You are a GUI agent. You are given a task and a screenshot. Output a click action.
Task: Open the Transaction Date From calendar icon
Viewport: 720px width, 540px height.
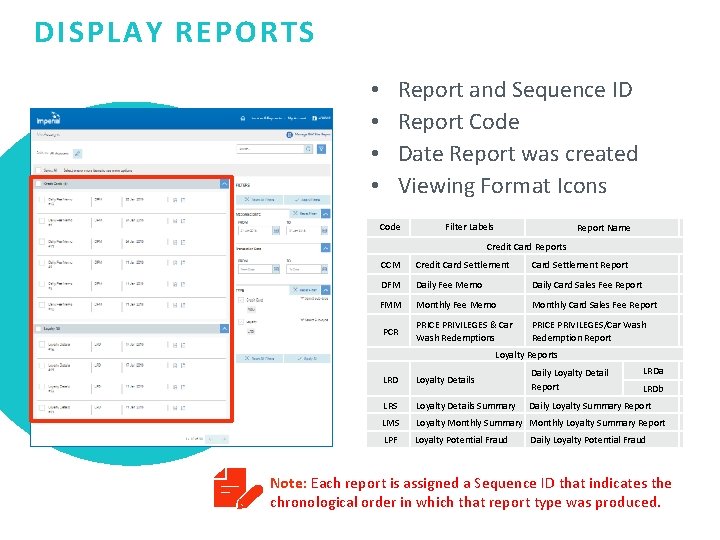(276, 269)
